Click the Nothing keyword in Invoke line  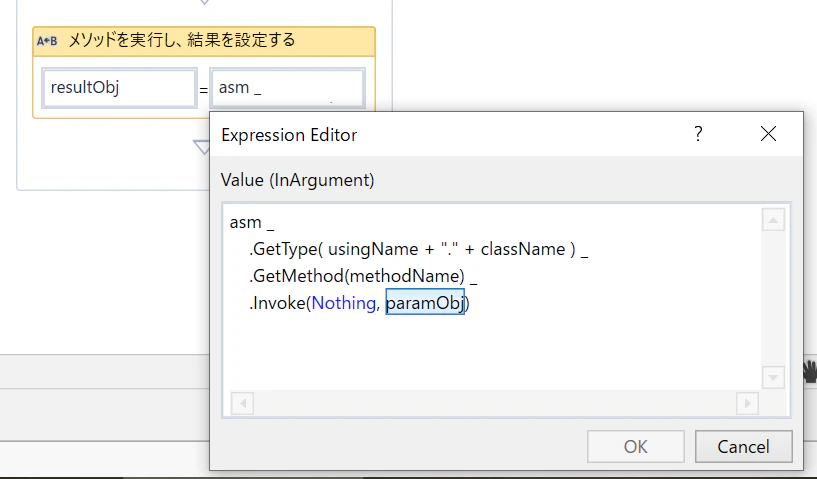click(x=343, y=303)
